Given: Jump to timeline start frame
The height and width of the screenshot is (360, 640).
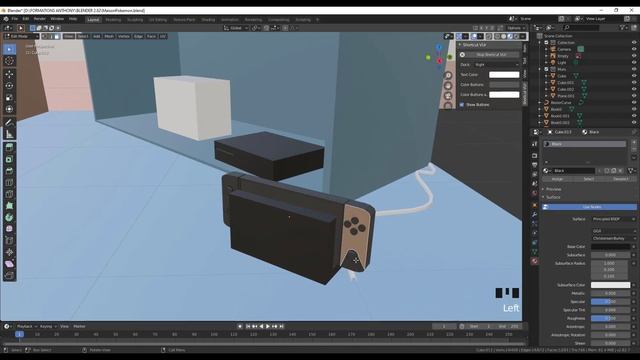Looking at the screenshot, I should (x=248, y=327).
